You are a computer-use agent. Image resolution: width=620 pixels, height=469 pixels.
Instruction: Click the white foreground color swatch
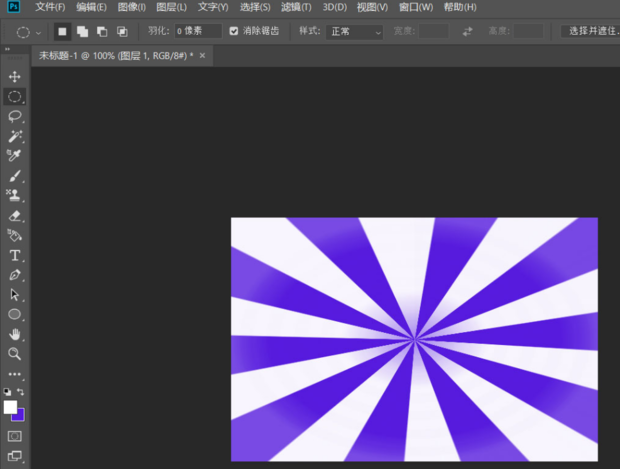click(x=9, y=407)
